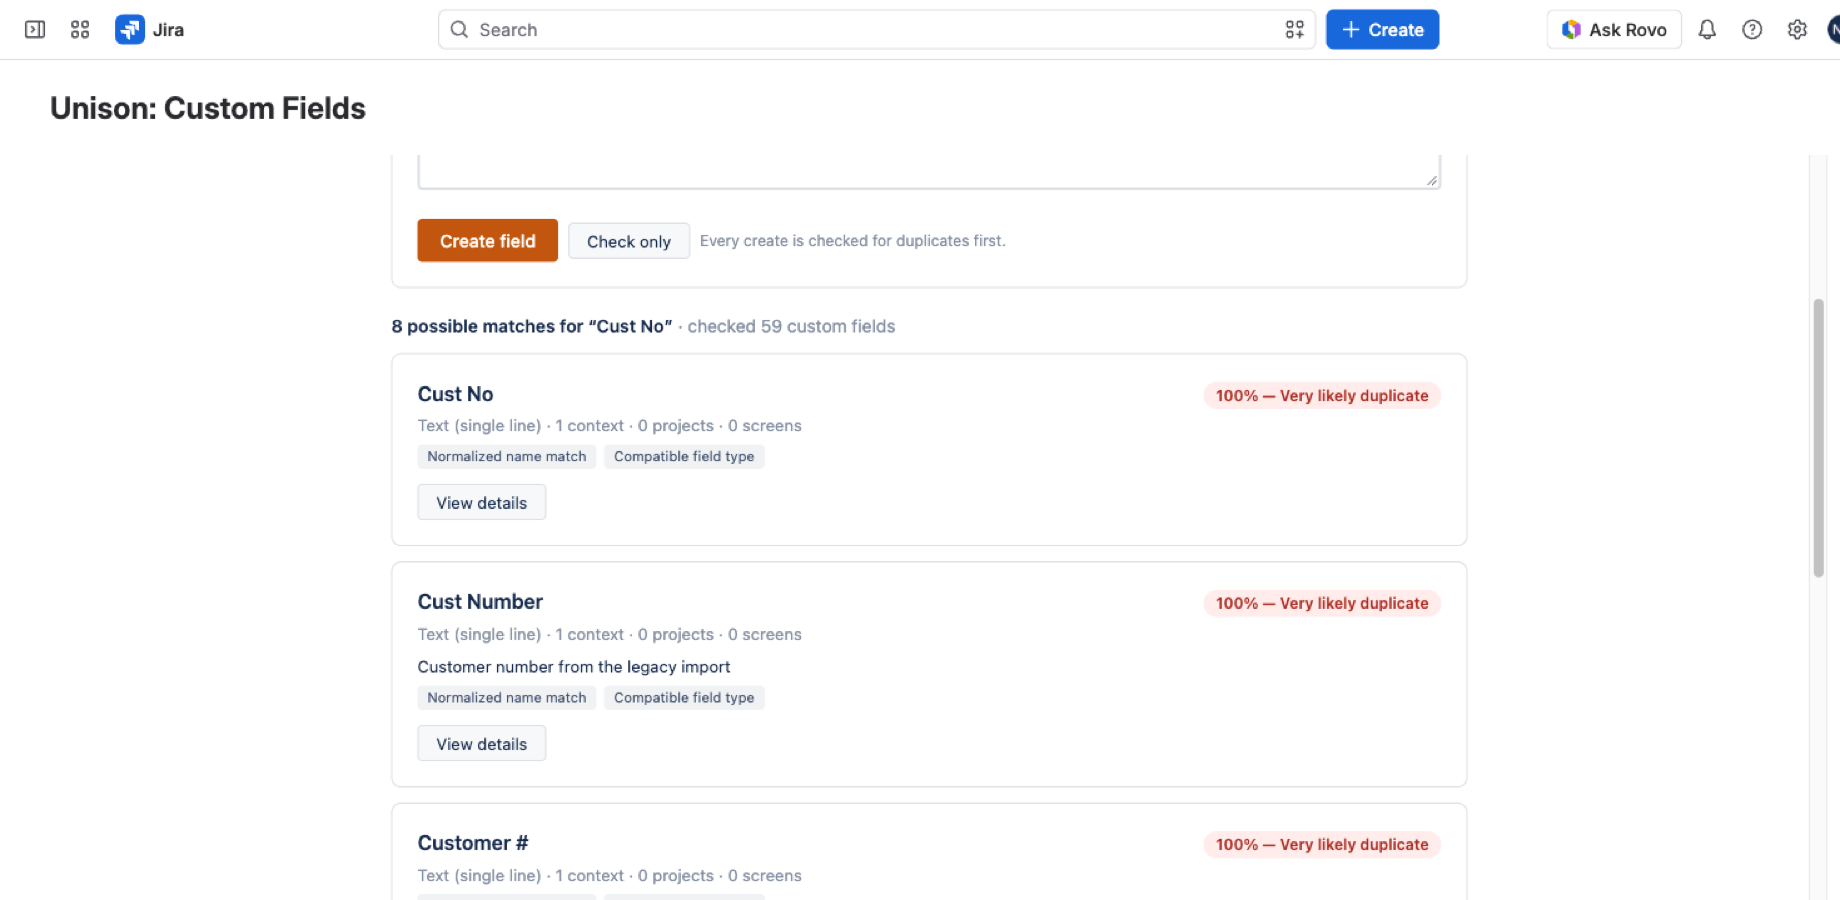Click the "Unison: Custom Fields" heading
This screenshot has height=900, width=1840.
[208, 108]
